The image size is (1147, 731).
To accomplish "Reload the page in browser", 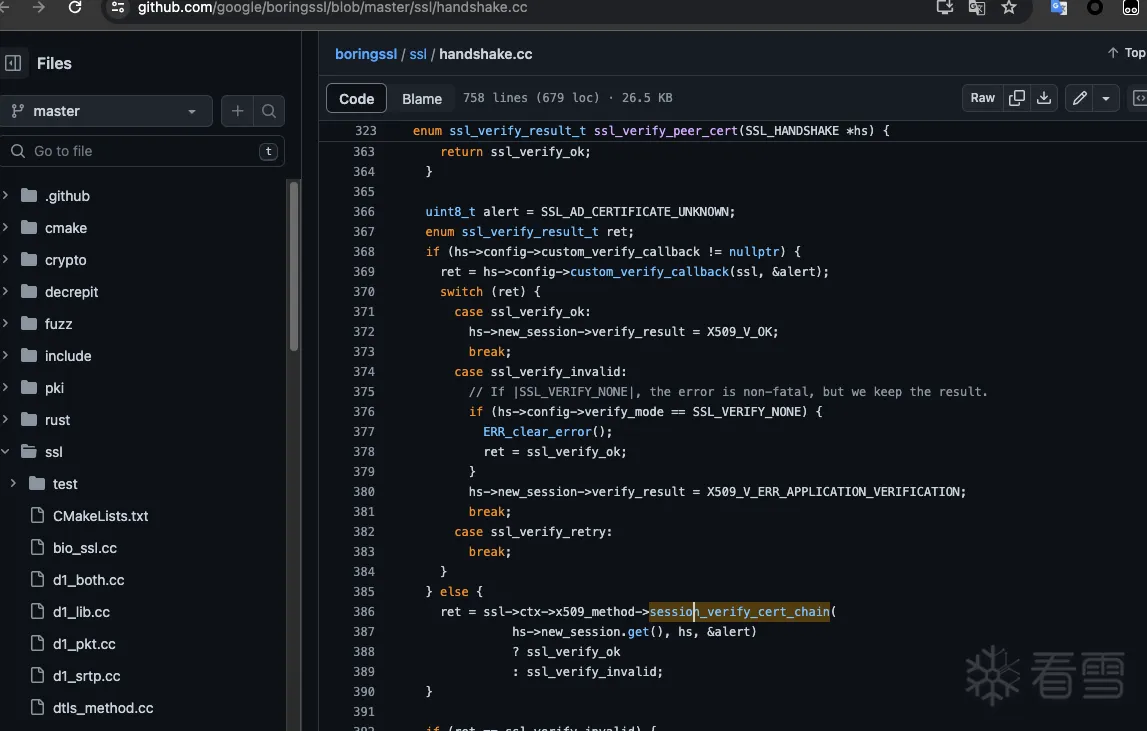I will click(x=75, y=8).
